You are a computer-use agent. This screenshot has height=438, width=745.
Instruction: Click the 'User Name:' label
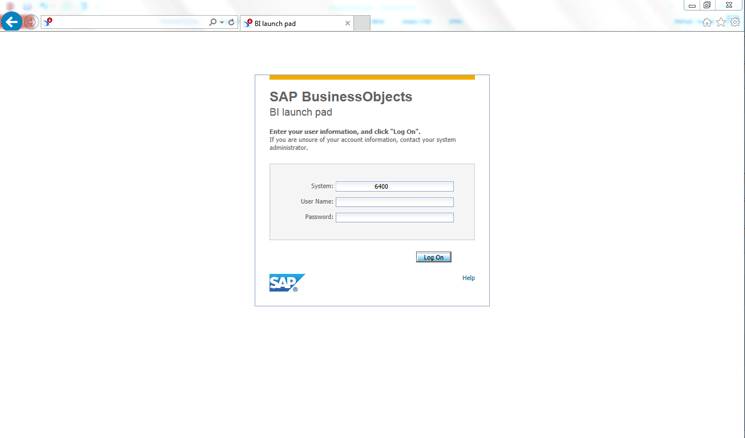[x=317, y=201]
